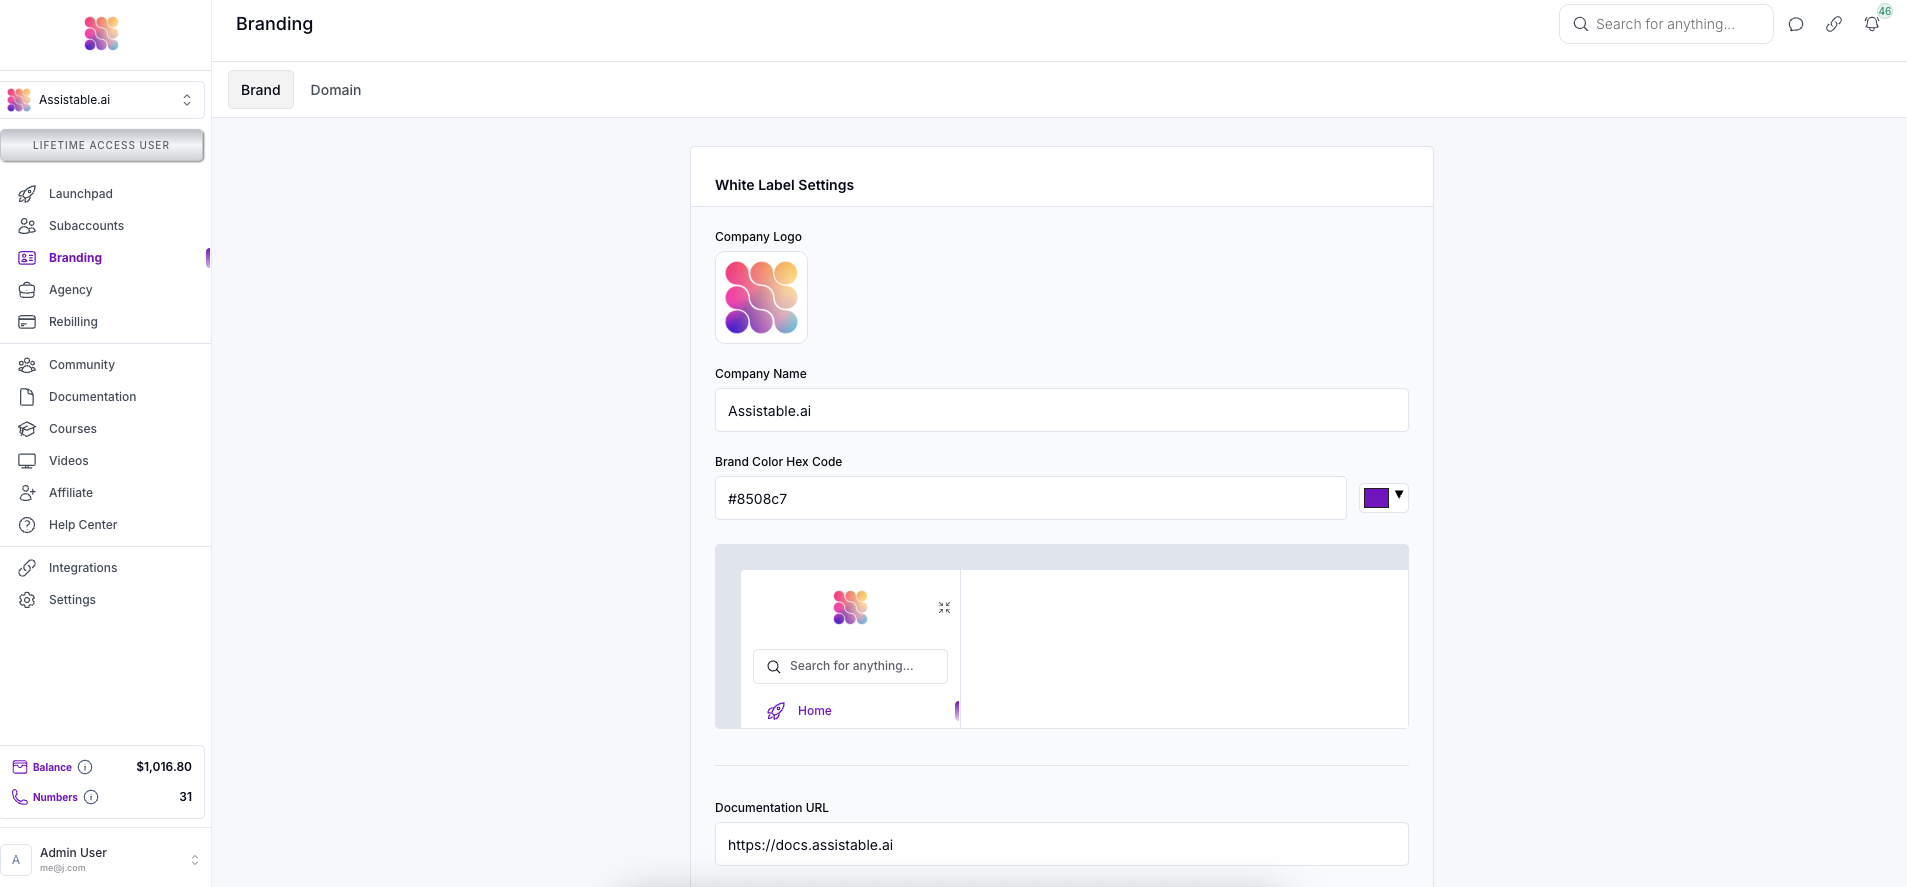This screenshot has width=1907, height=887.
Task: Click the Branding ID card icon
Action: (27, 258)
